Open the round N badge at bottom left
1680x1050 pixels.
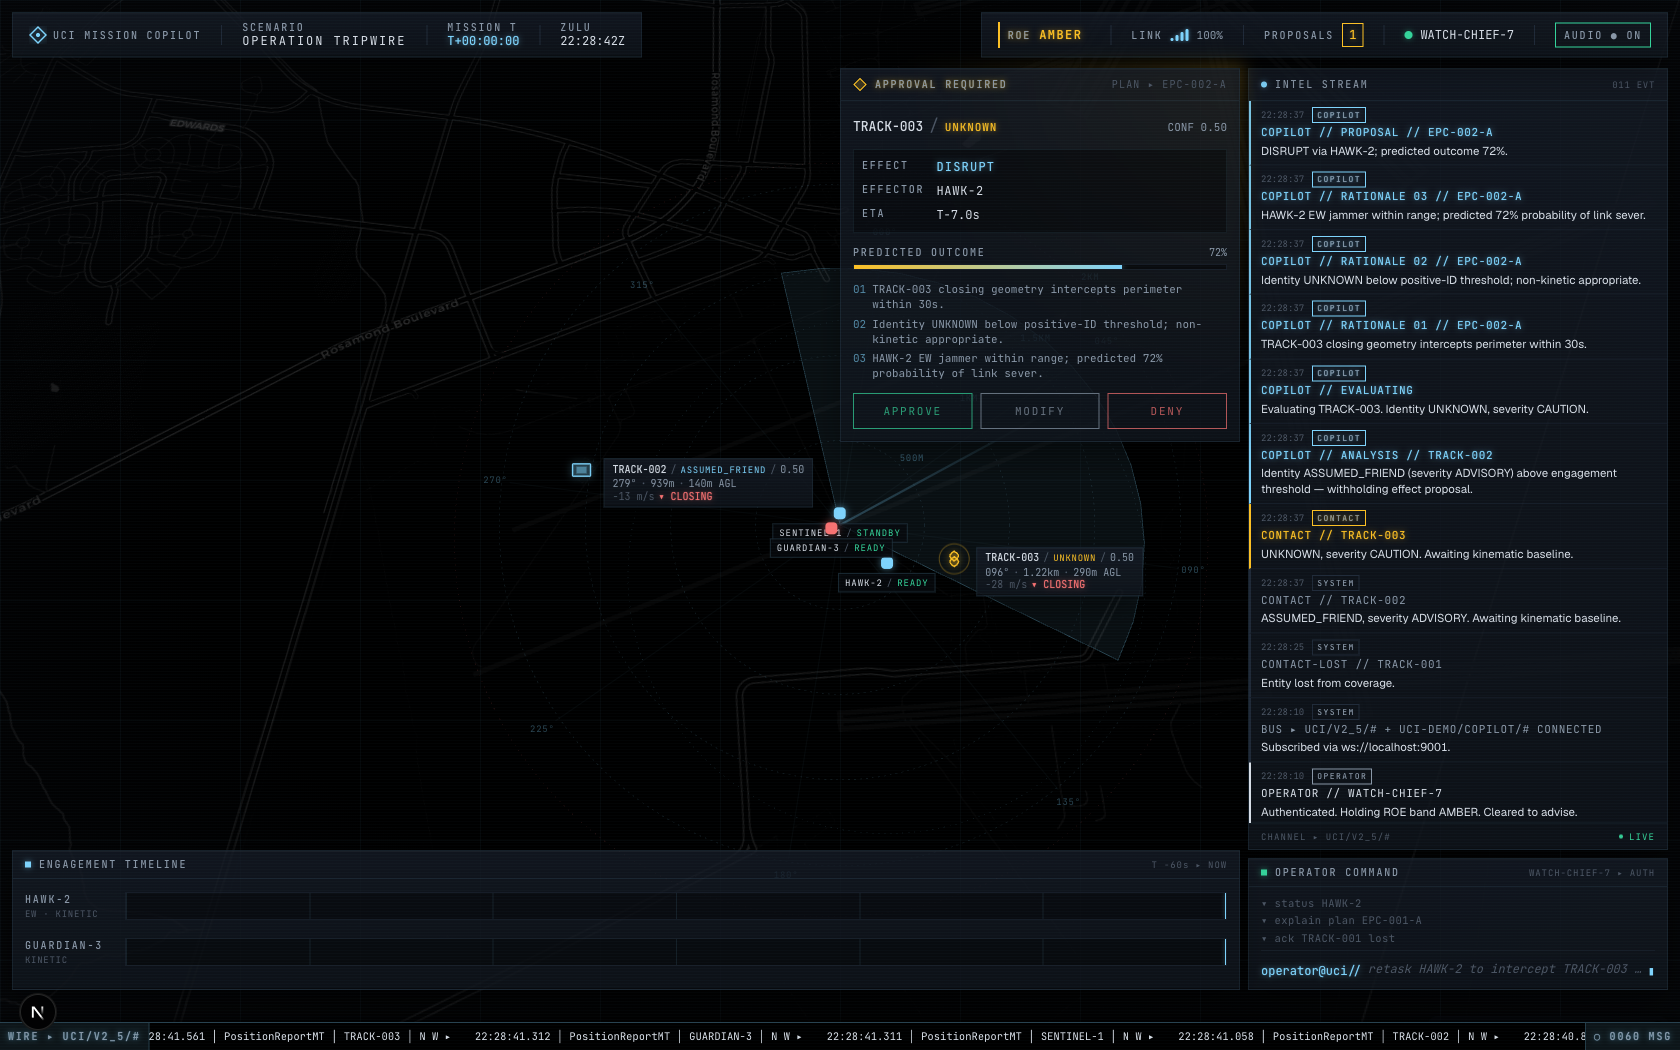(38, 1012)
